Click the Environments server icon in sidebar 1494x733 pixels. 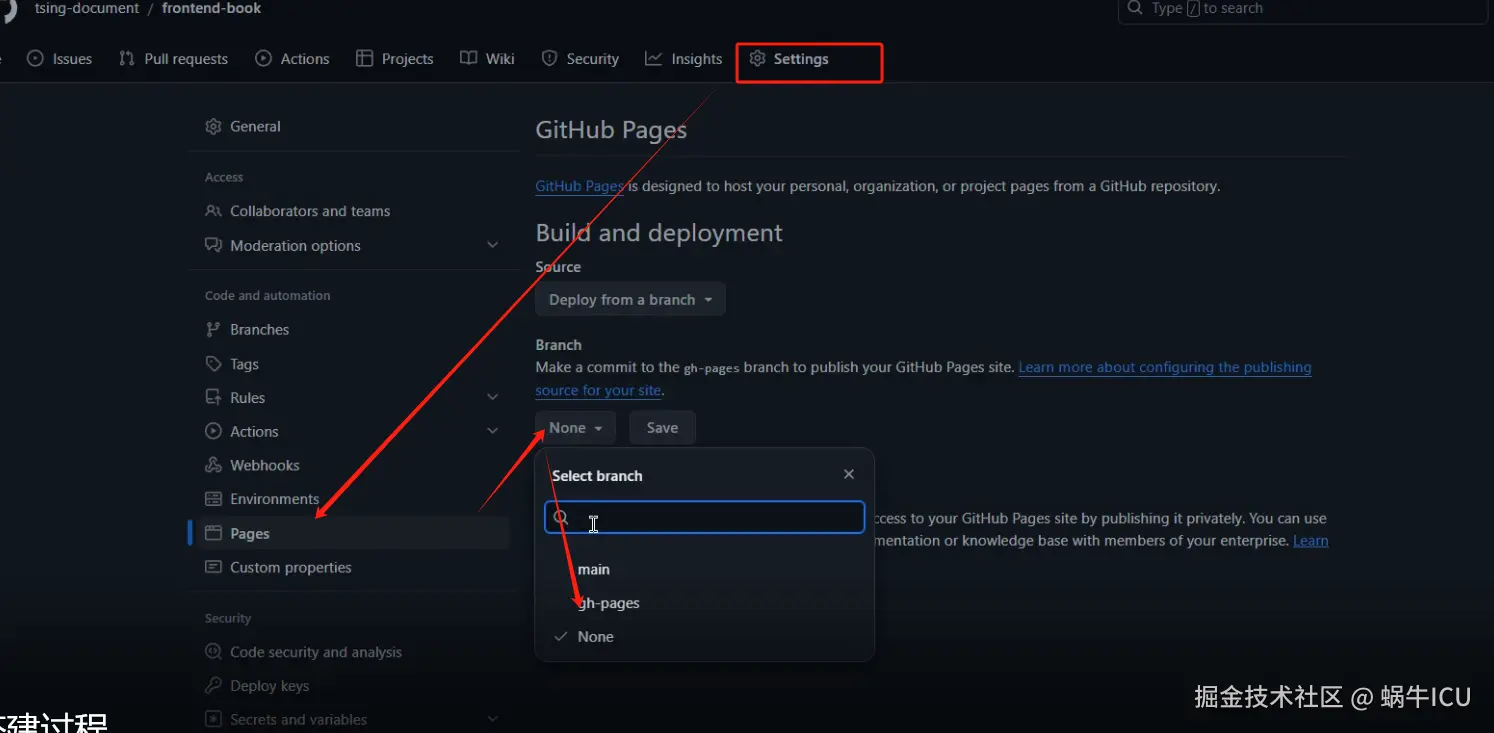tap(213, 499)
